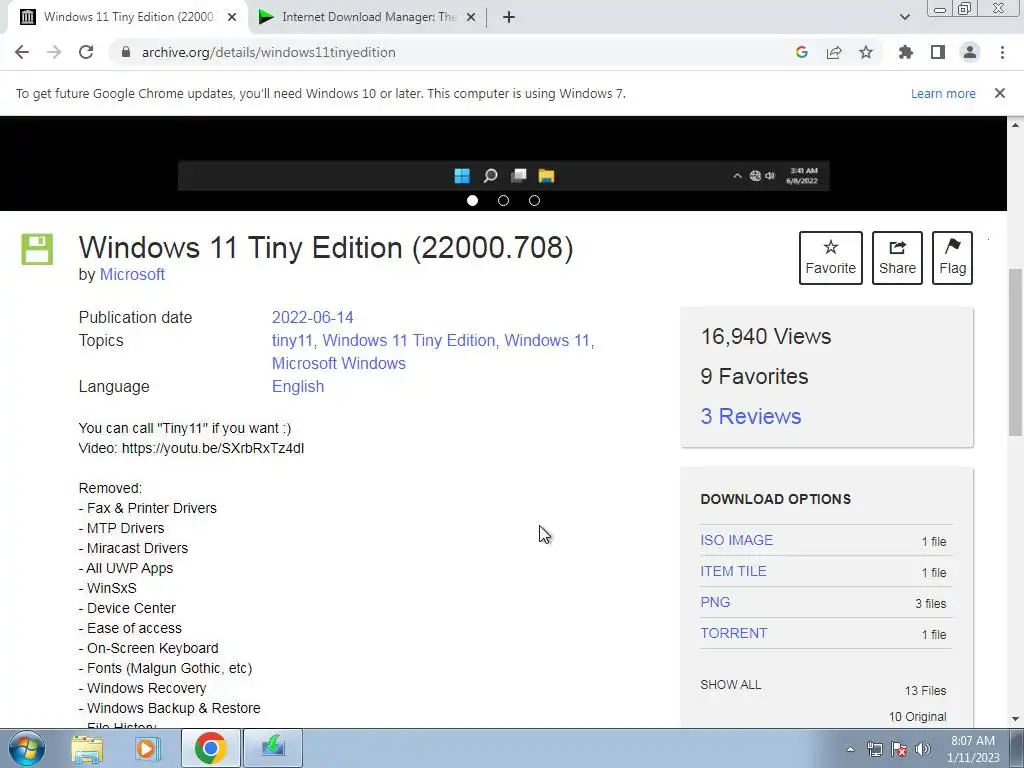This screenshot has height=768, width=1024.
Task: Open publication date 2022-06-14 link
Action: (312, 317)
